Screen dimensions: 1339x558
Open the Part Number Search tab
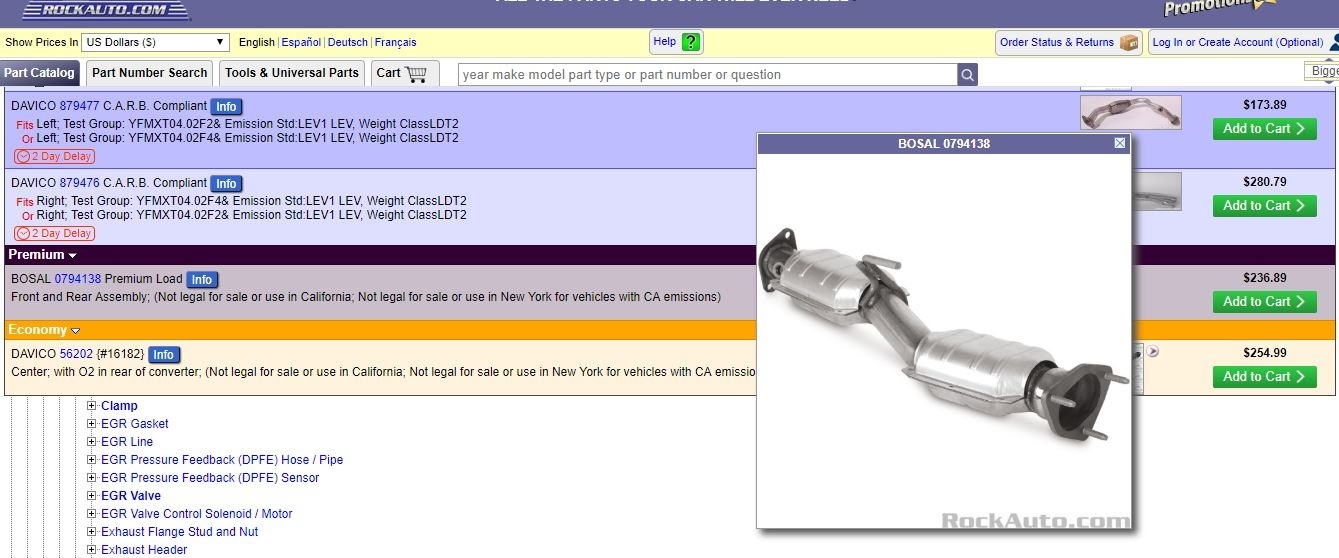pyautogui.click(x=150, y=73)
